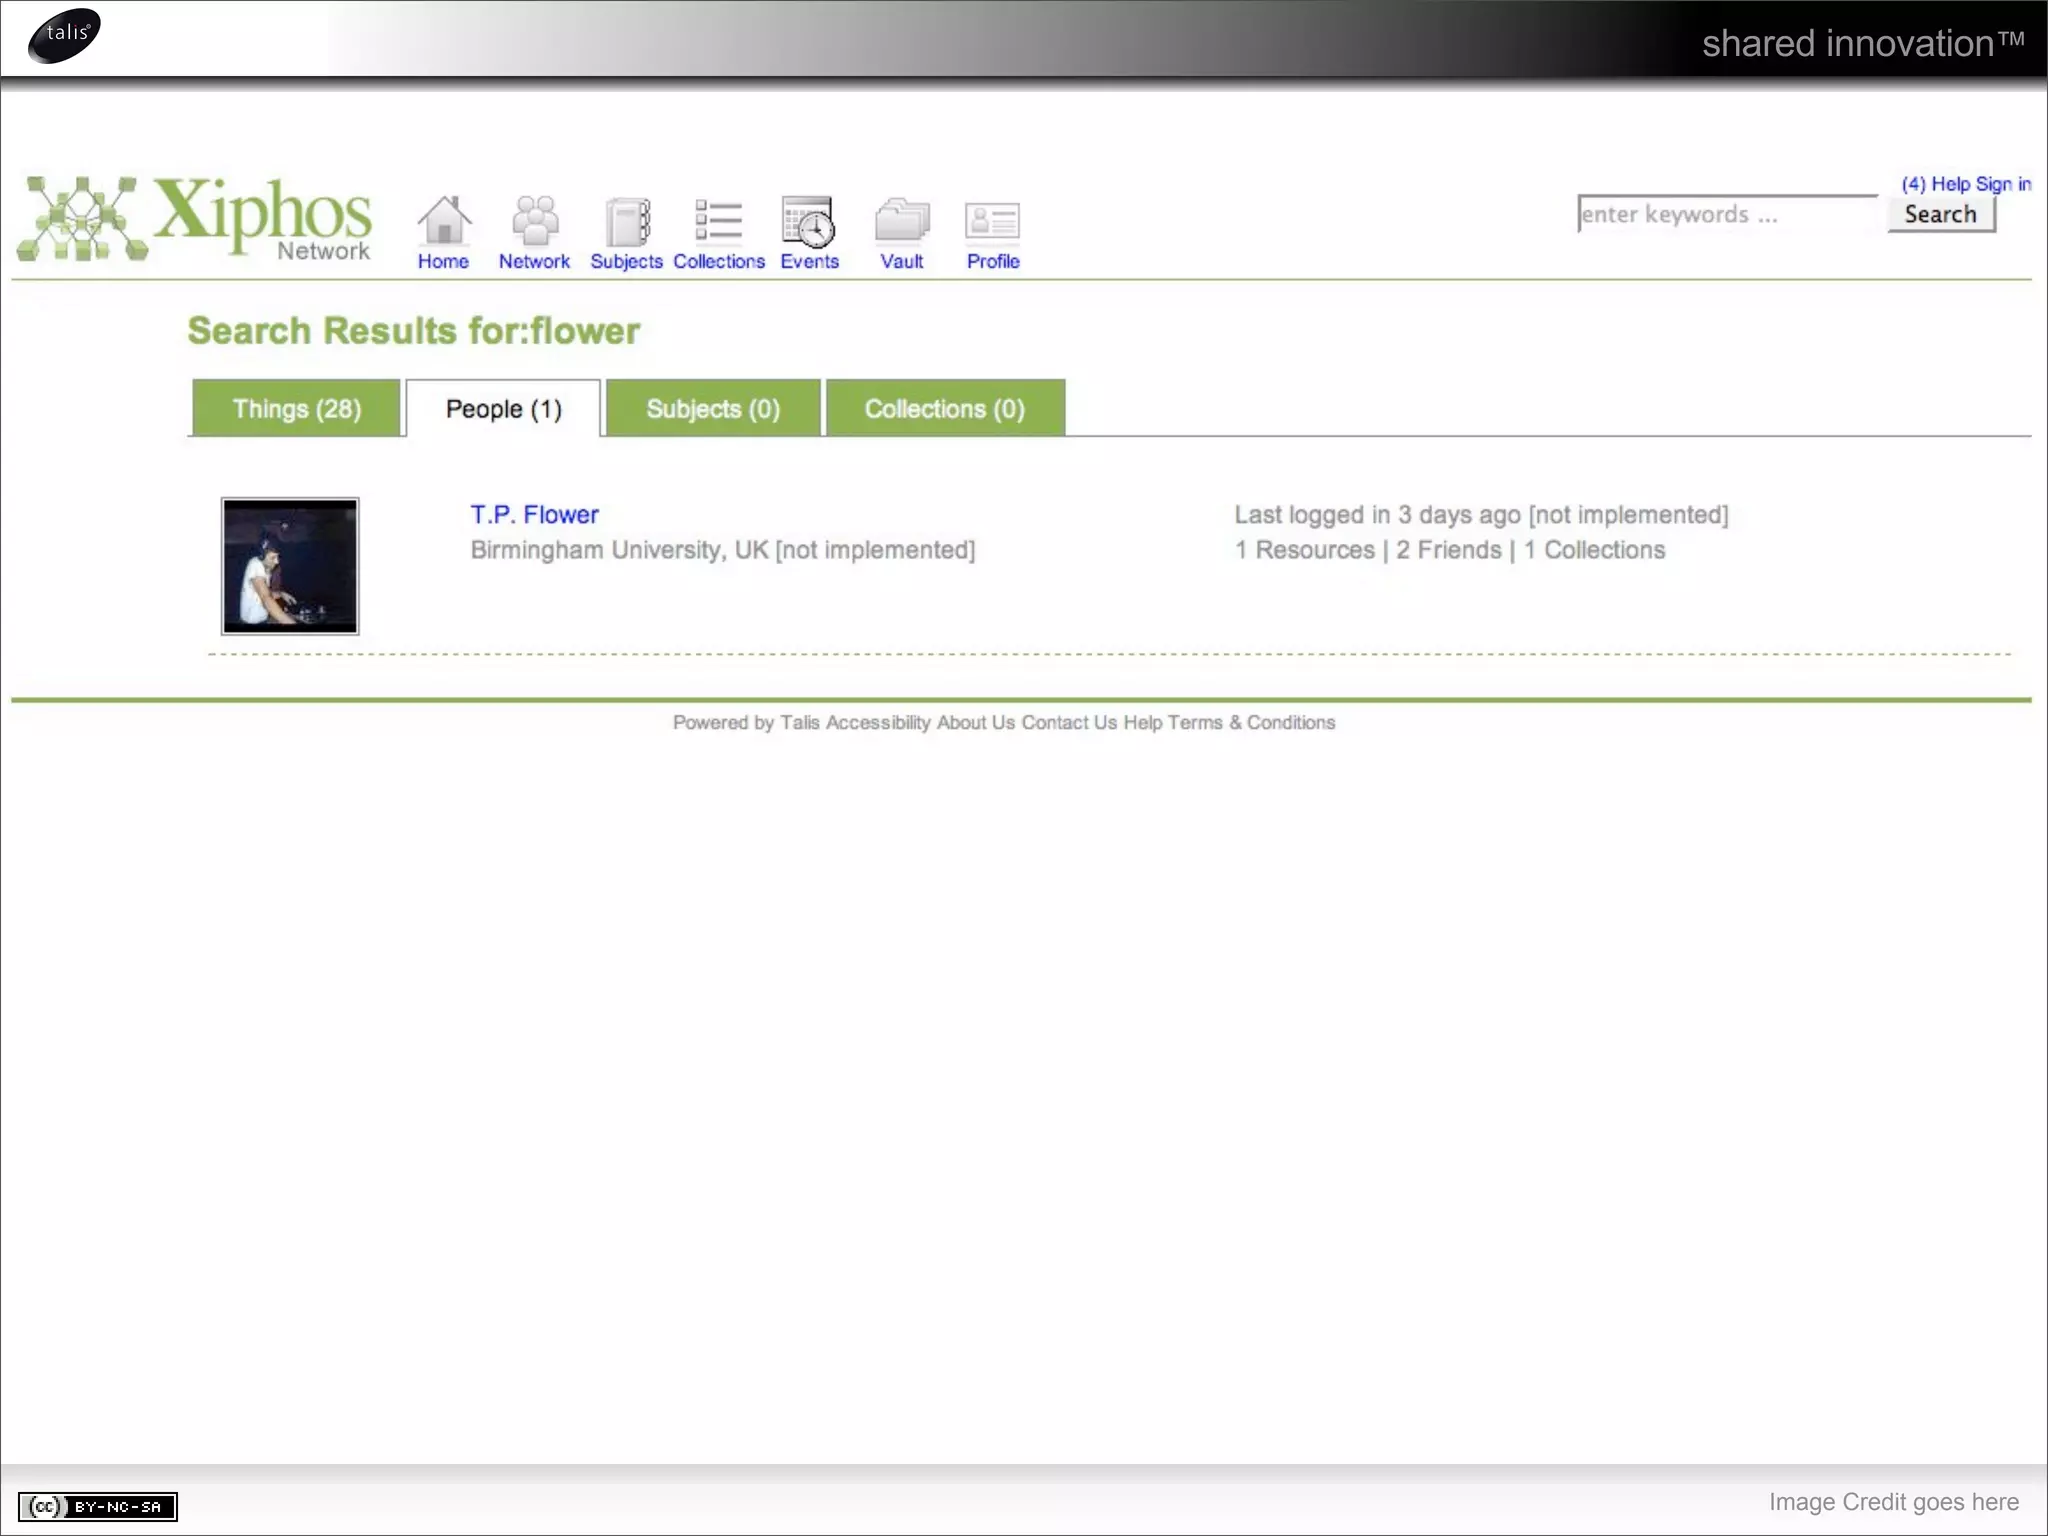Open the Terms & Conditions footer link
This screenshot has width=2048, height=1536.
coord(1252,722)
